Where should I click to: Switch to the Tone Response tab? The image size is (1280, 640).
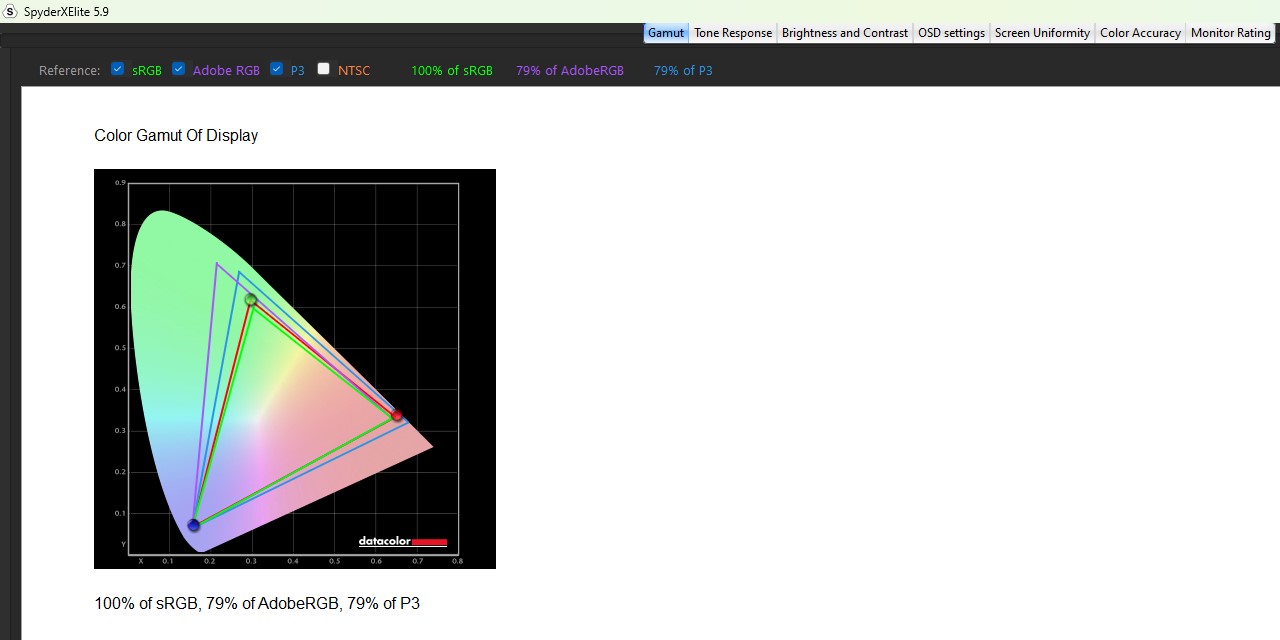733,33
